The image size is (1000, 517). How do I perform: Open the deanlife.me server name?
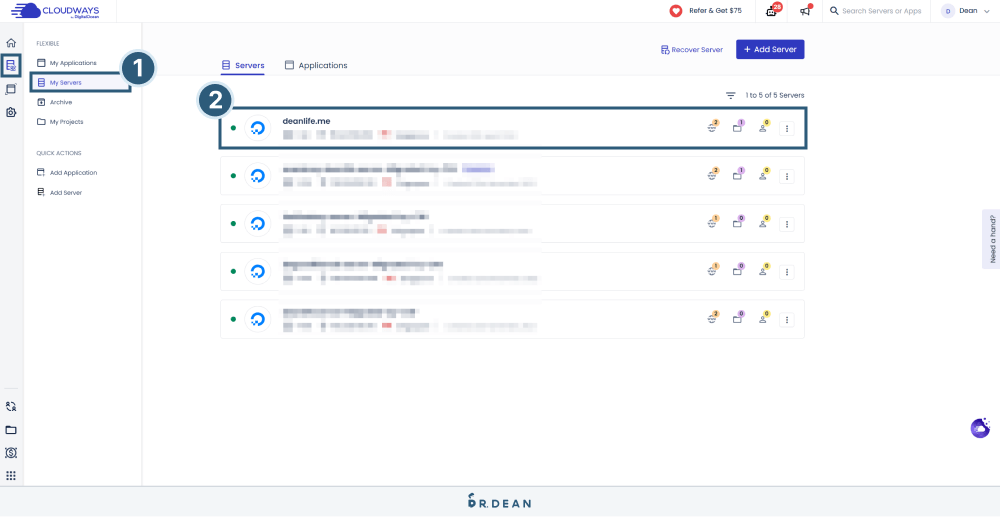tap(306, 121)
